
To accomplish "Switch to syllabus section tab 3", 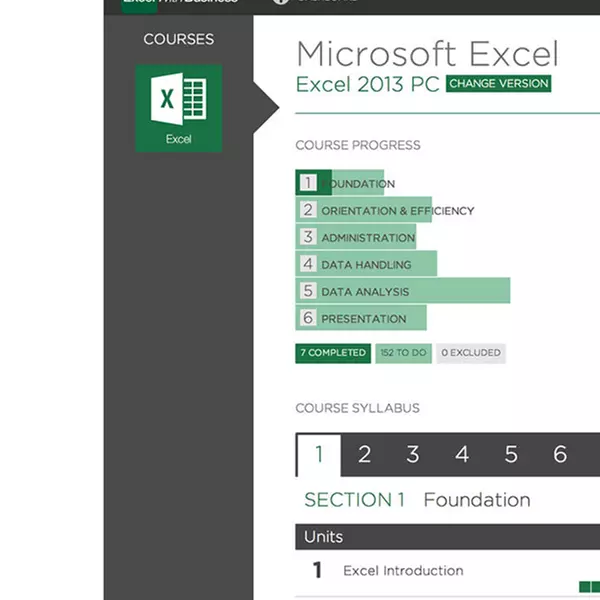I will pos(412,455).
